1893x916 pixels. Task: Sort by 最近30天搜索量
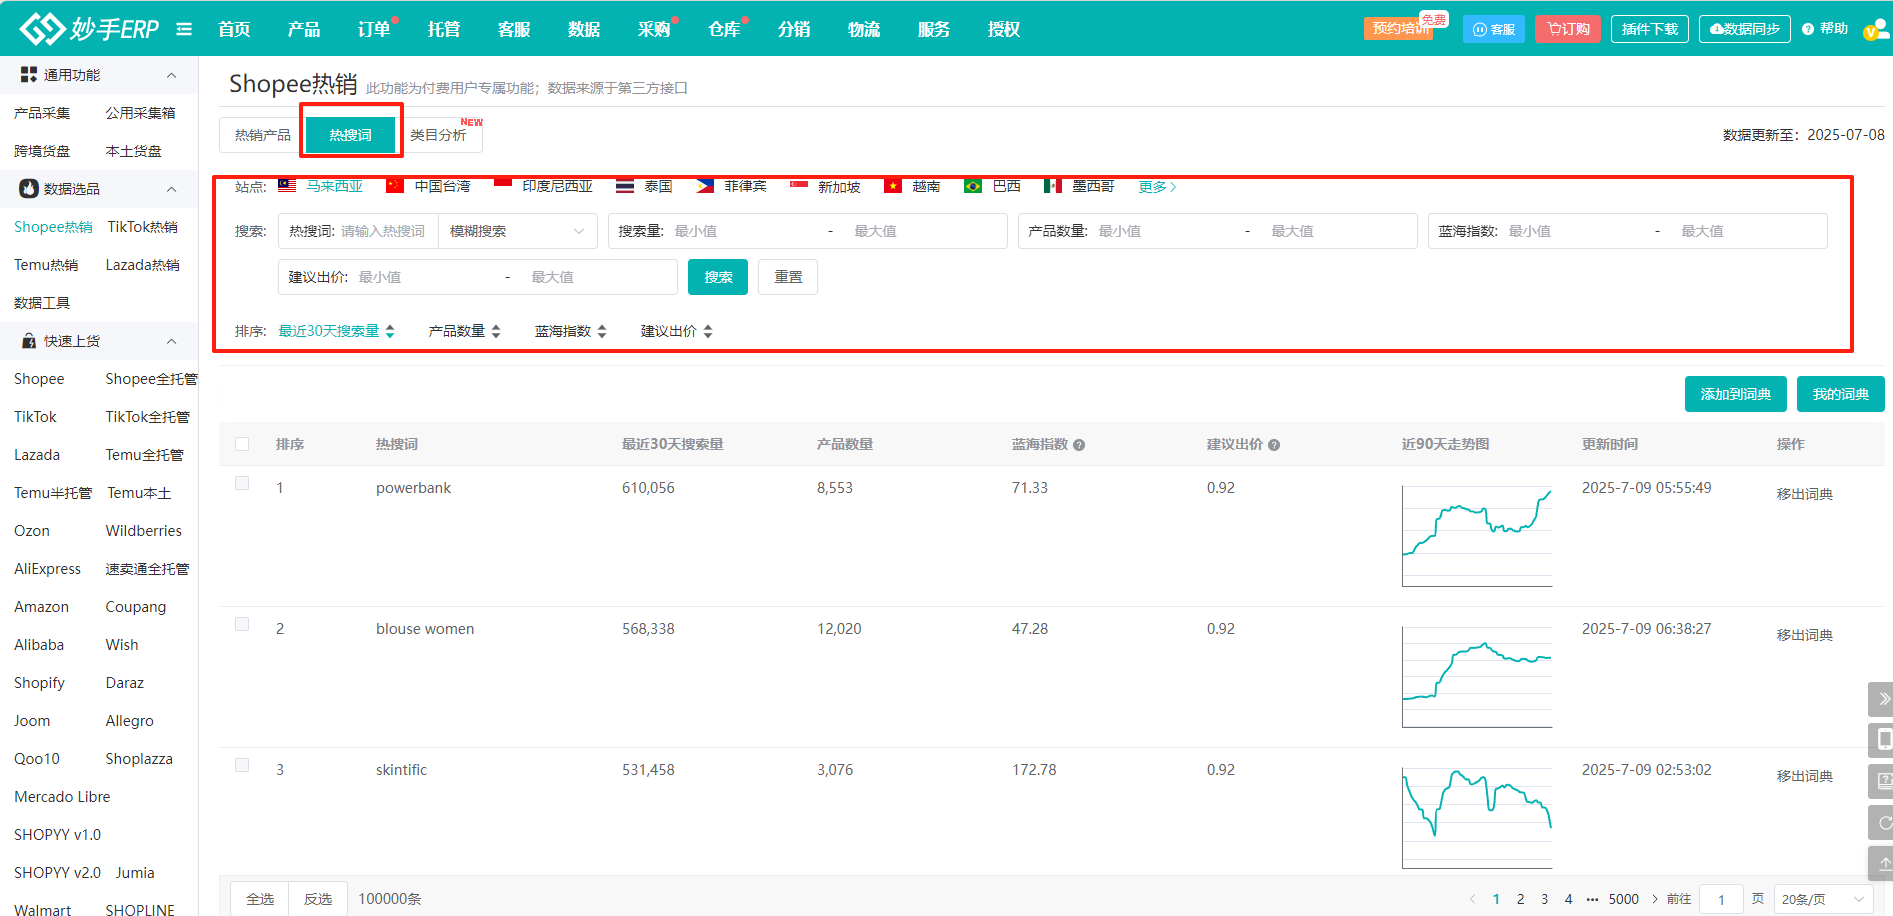(x=337, y=331)
